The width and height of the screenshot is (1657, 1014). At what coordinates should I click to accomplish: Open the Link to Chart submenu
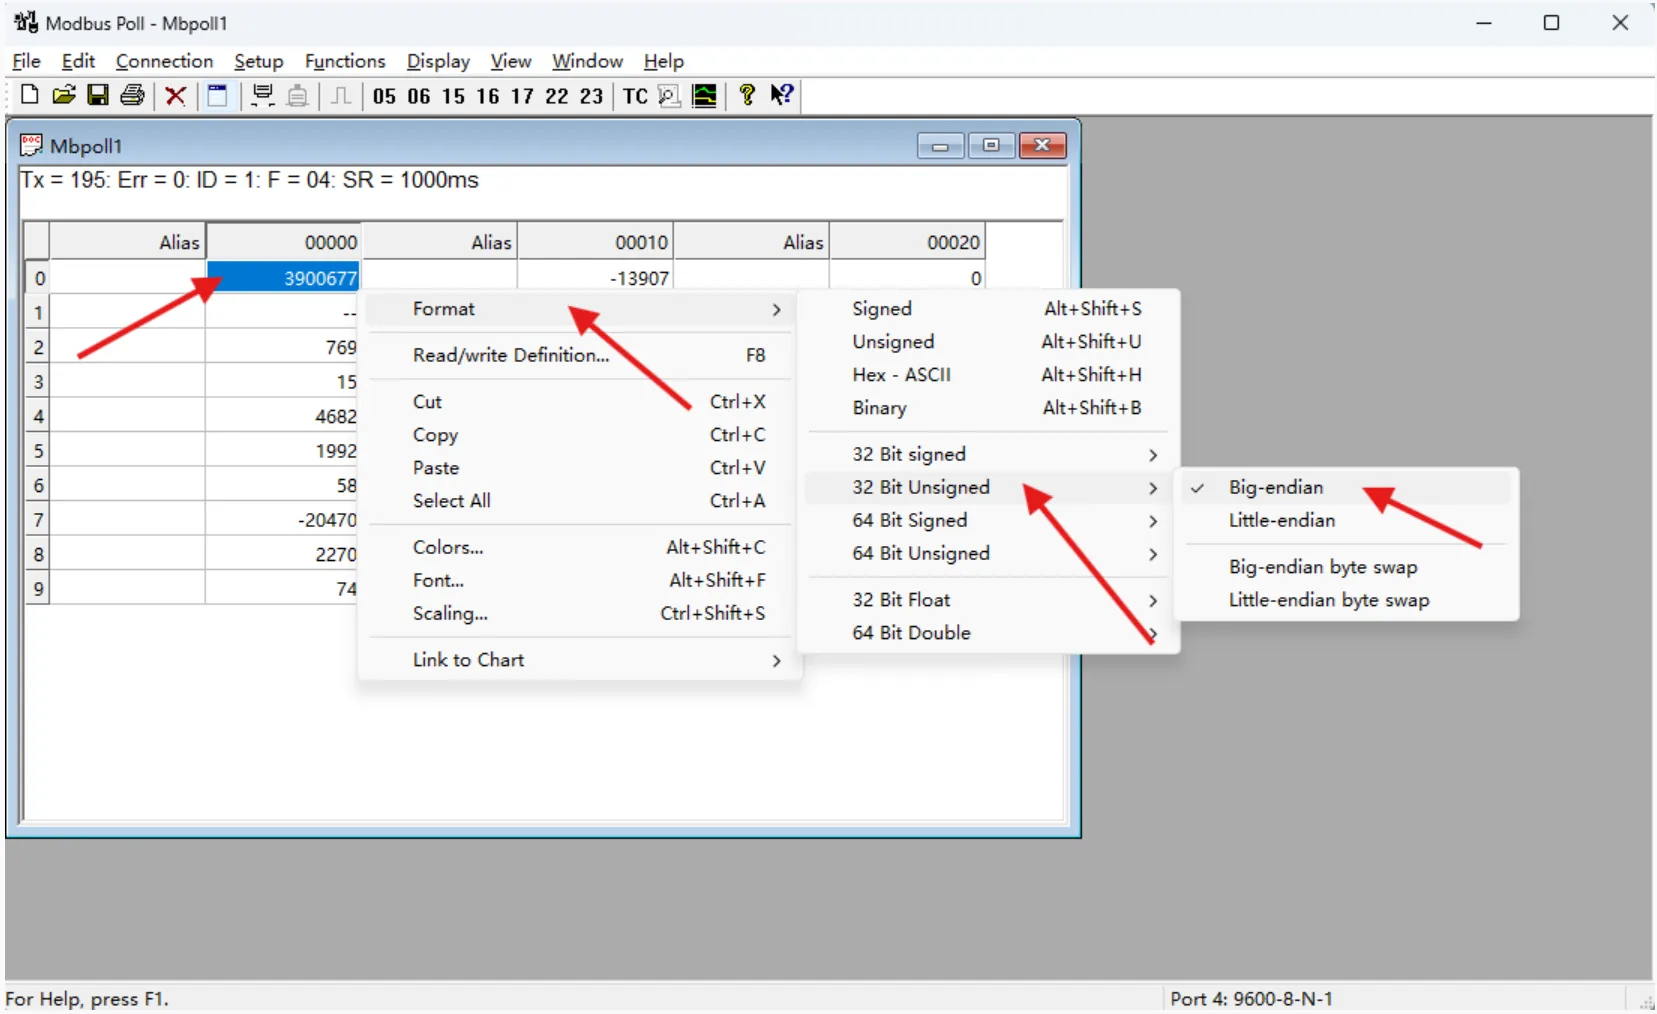pyautogui.click(x=468, y=659)
